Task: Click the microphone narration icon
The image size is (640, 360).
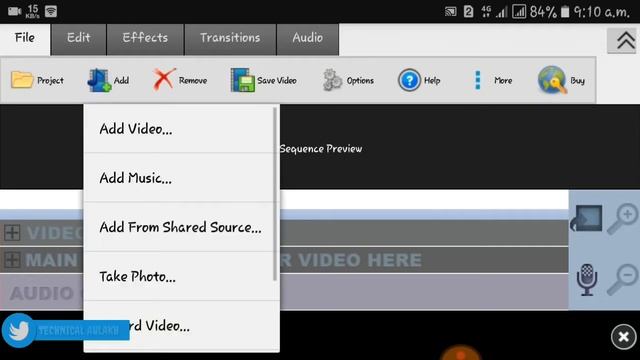Action: click(x=587, y=280)
